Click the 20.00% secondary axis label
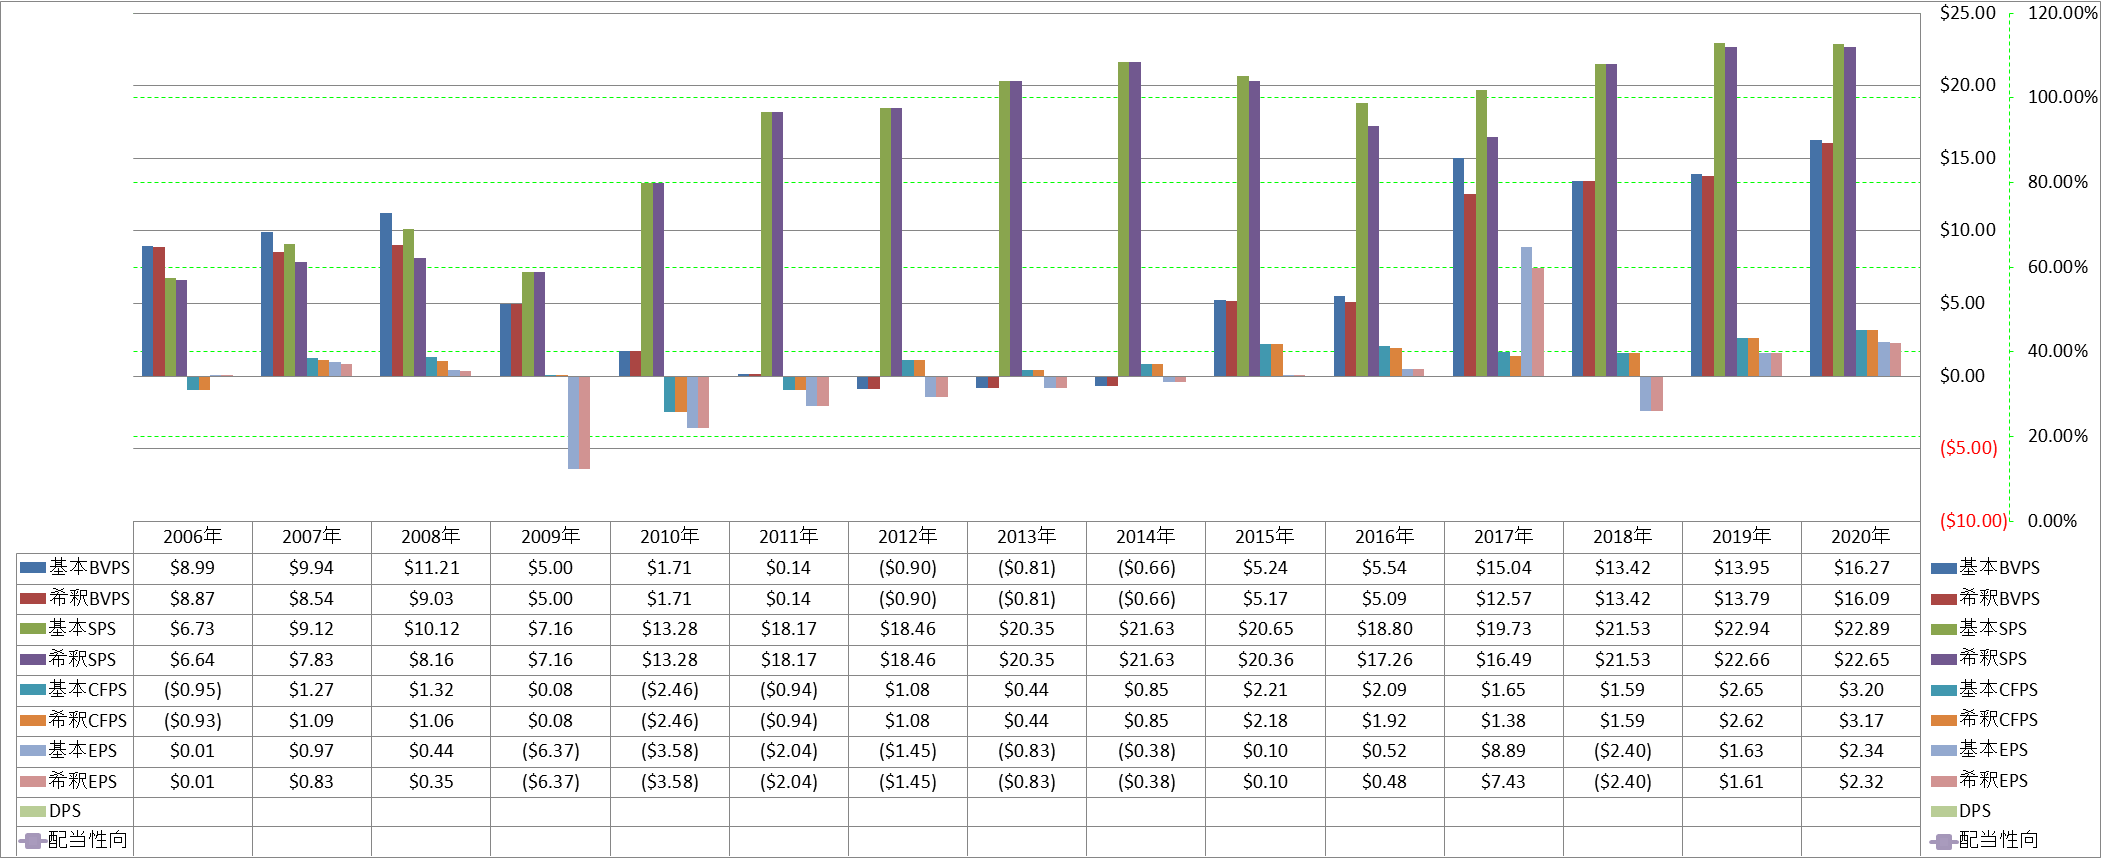Viewport: 2101px width, 858px height. pyautogui.click(x=2057, y=436)
